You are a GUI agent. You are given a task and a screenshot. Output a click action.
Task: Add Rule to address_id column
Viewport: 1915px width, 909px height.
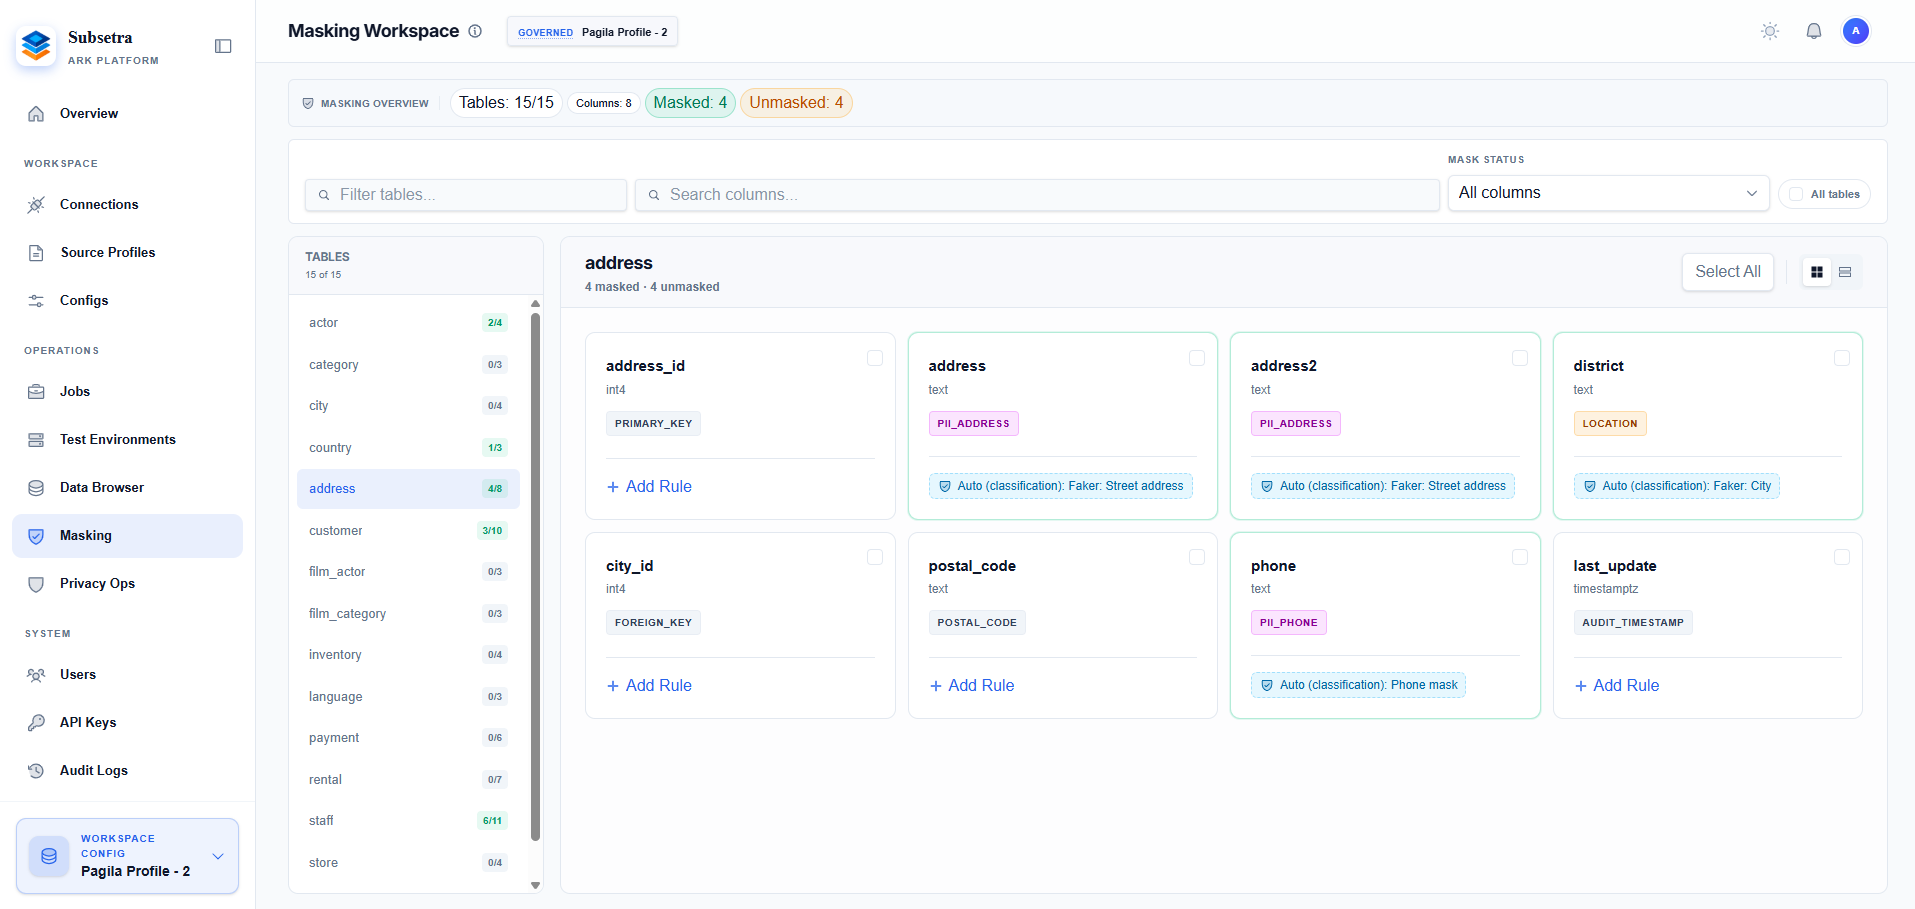point(649,487)
